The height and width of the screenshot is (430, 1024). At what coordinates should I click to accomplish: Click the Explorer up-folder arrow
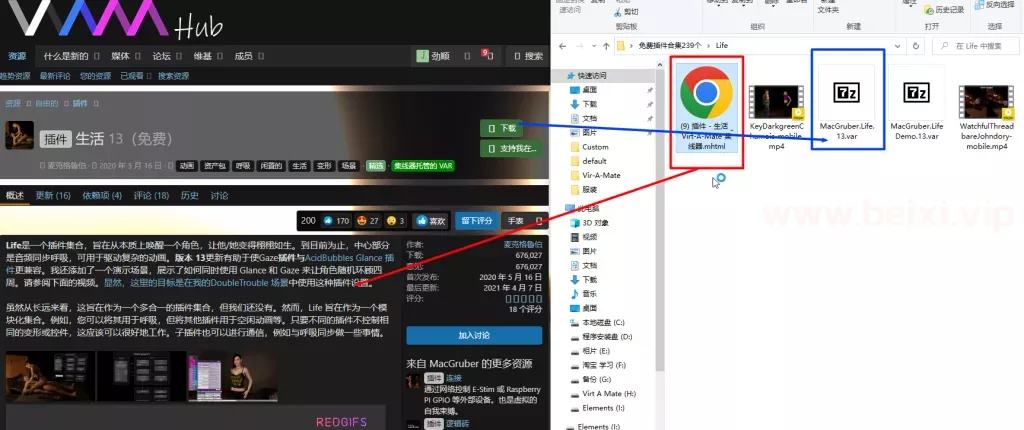click(x=606, y=46)
